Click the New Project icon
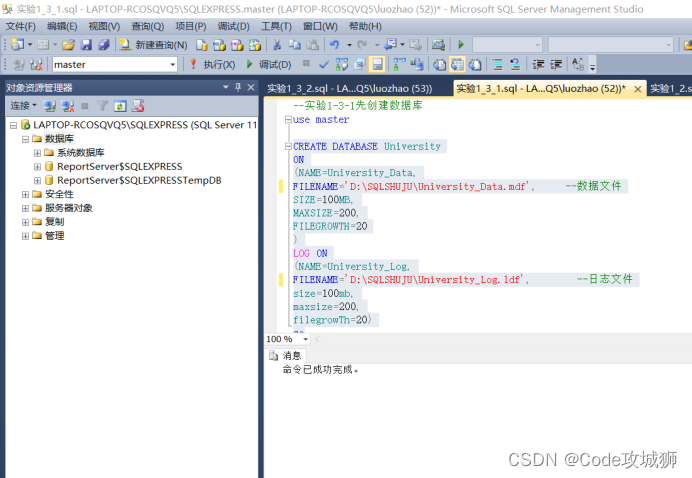 pos(18,45)
